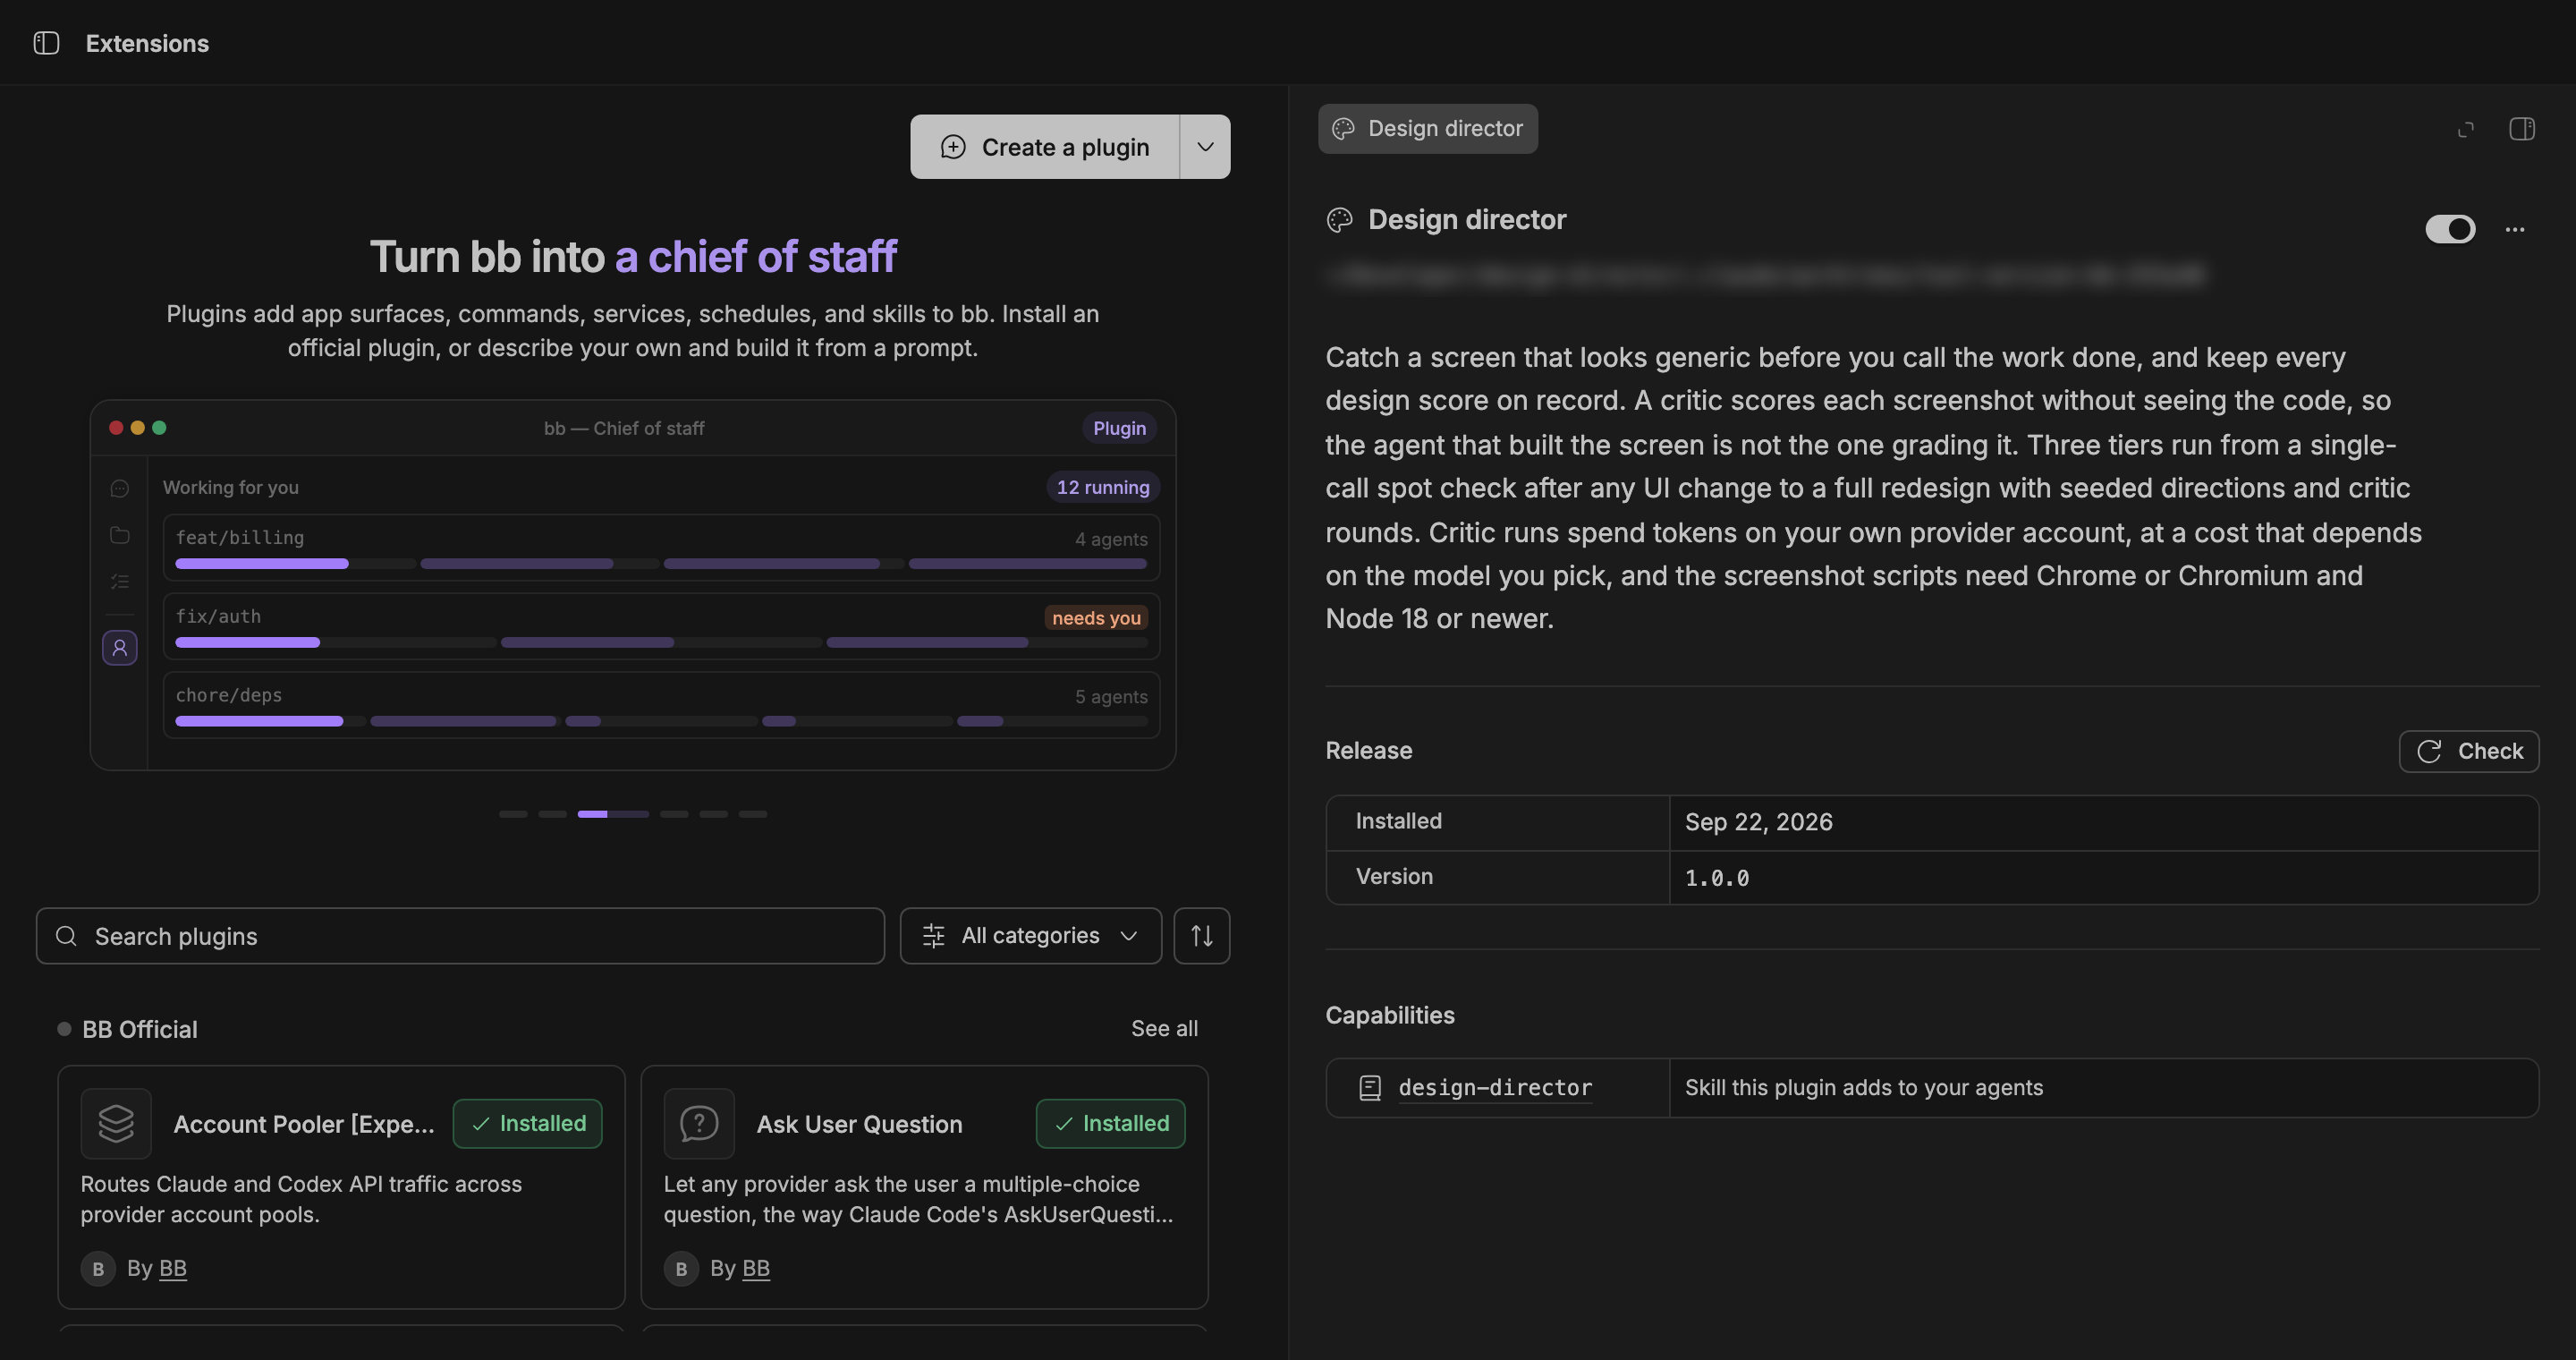Viewport: 2576px width, 1360px height.
Task: Open the Account Pooler plugin card icon
Action: [116, 1123]
